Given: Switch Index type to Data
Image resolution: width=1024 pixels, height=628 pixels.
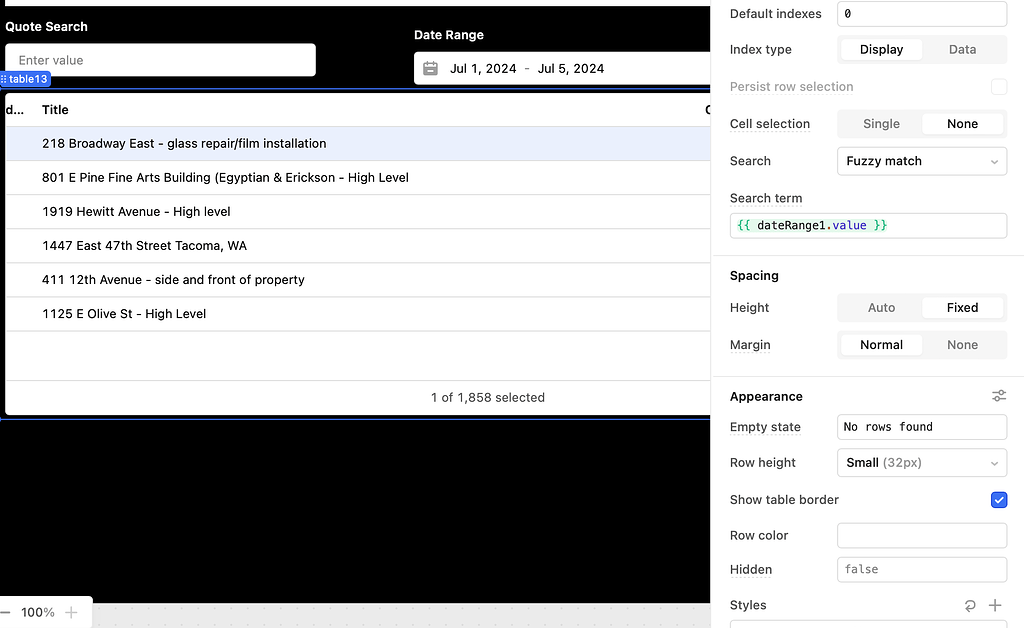Looking at the screenshot, I should tap(962, 50).
